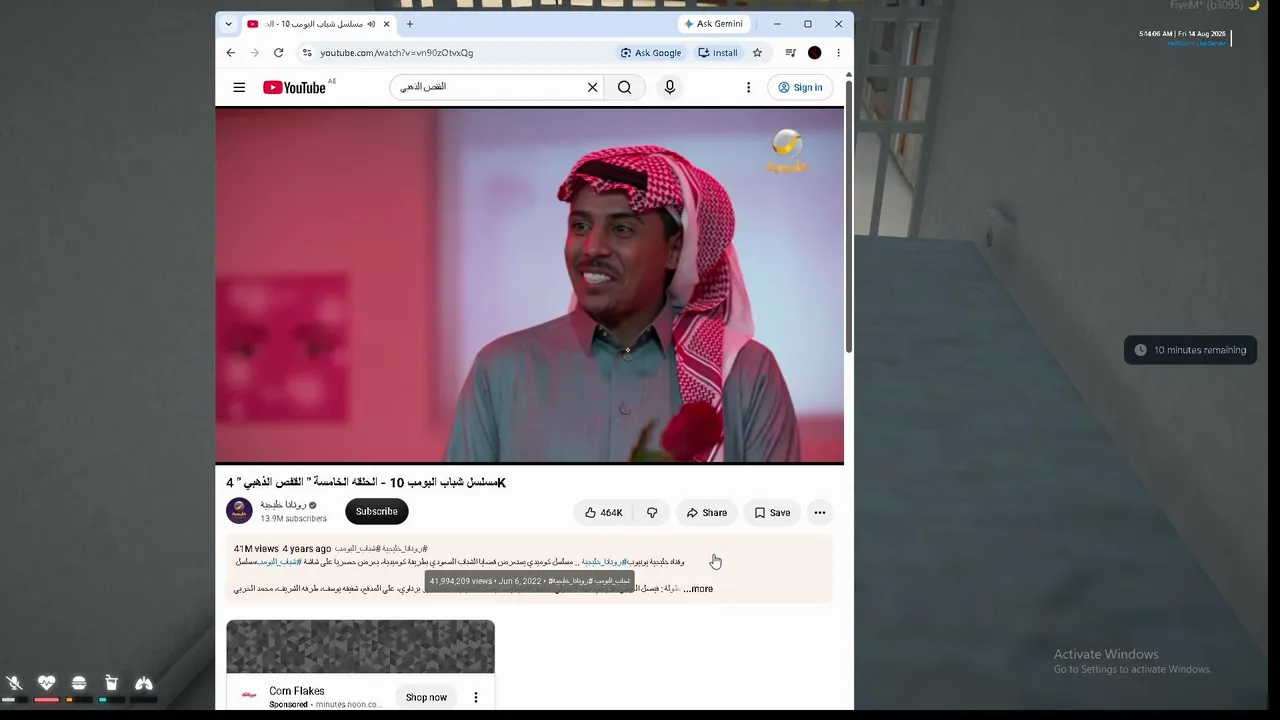Click the browser page scrollbar
1280x720 pixels.
[x=849, y=215]
